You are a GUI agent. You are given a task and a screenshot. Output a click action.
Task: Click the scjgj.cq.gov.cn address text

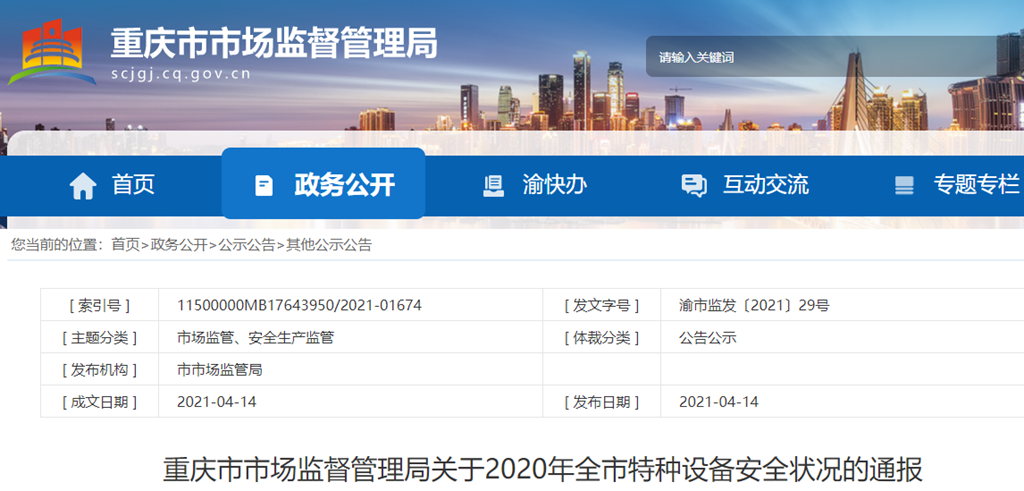[x=181, y=74]
